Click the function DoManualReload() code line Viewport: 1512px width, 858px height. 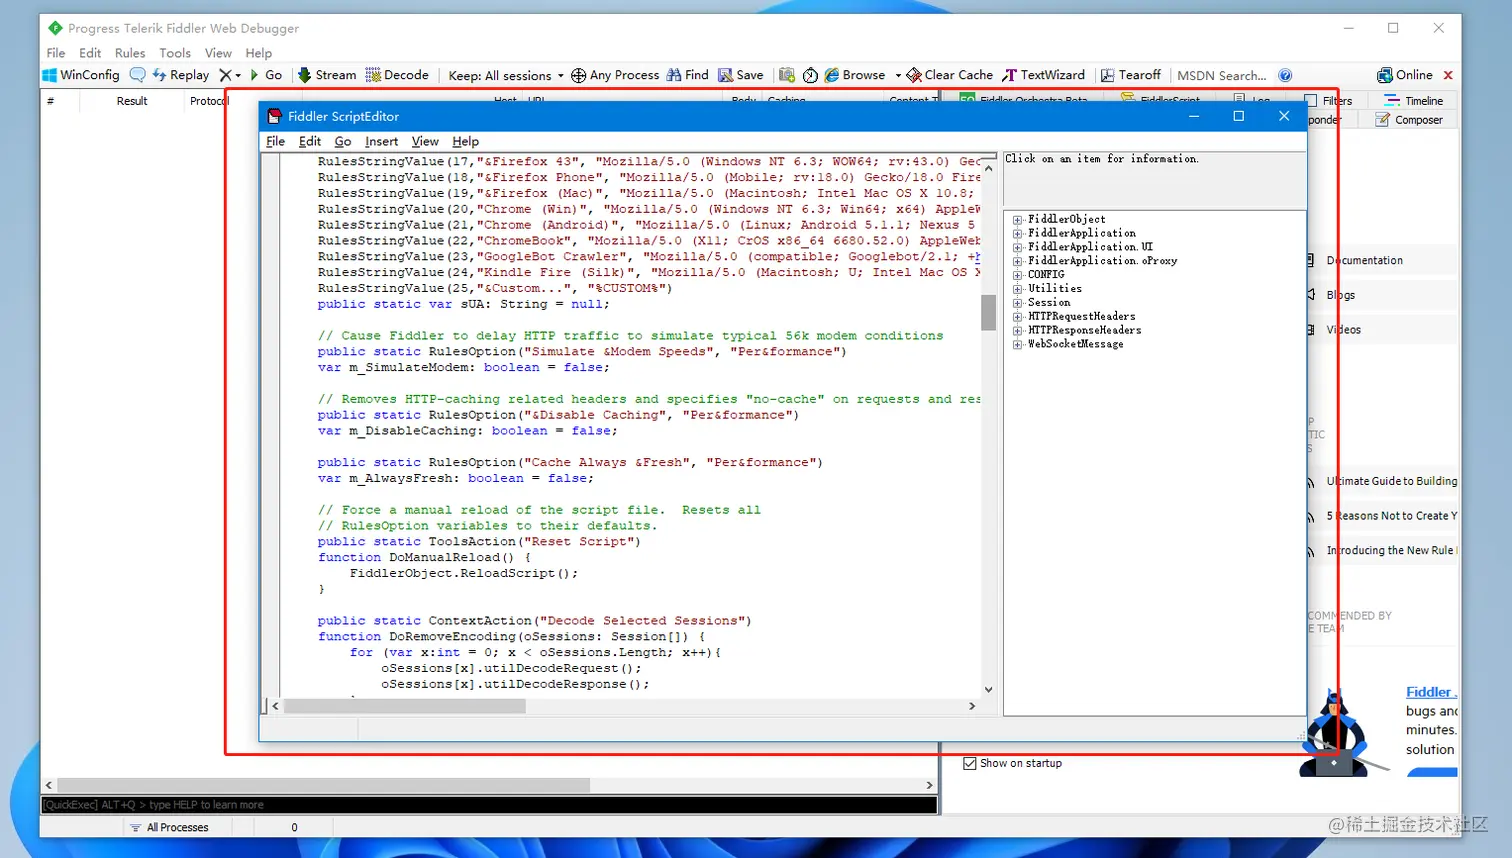tap(425, 557)
